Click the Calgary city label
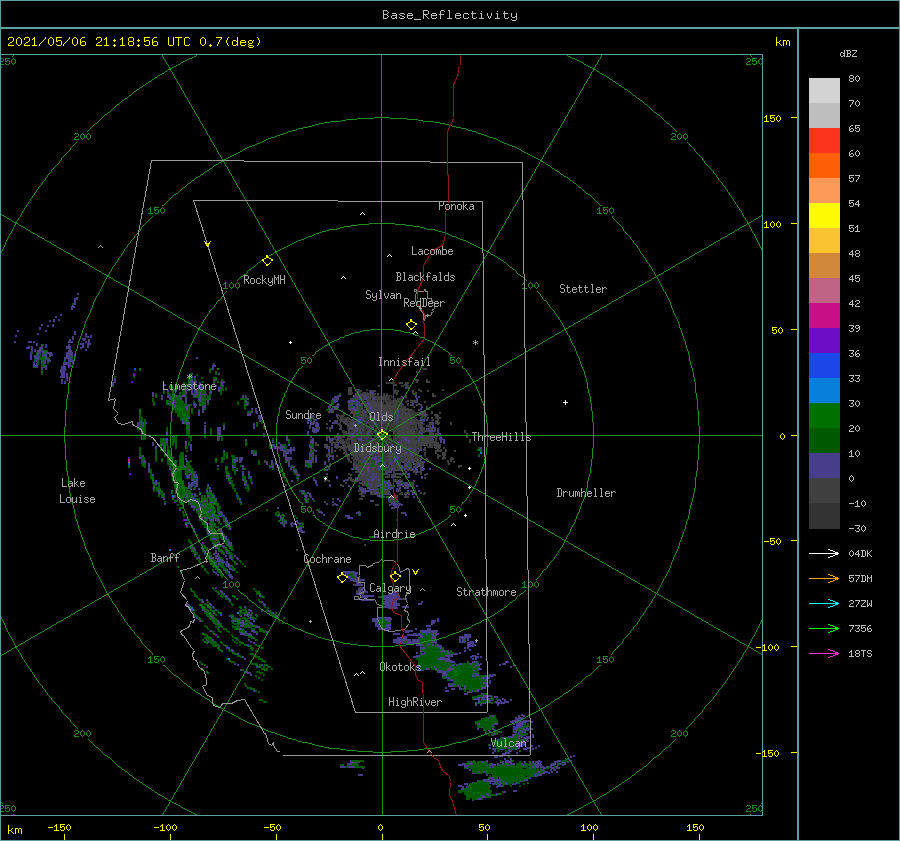900x841 pixels. 390,588
